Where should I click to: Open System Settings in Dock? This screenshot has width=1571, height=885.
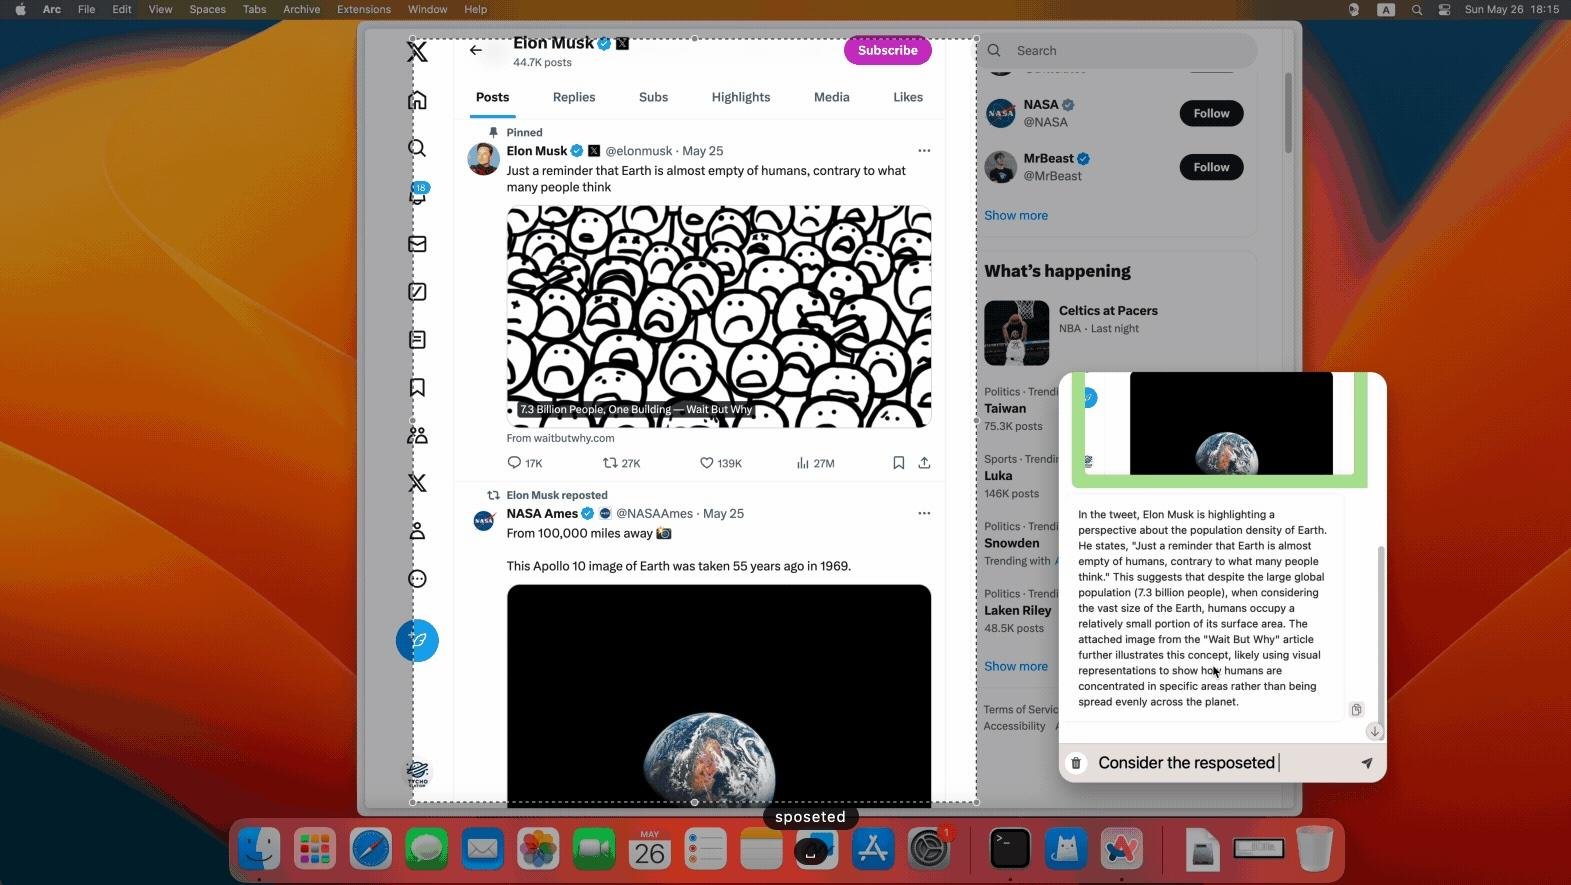[929, 850]
